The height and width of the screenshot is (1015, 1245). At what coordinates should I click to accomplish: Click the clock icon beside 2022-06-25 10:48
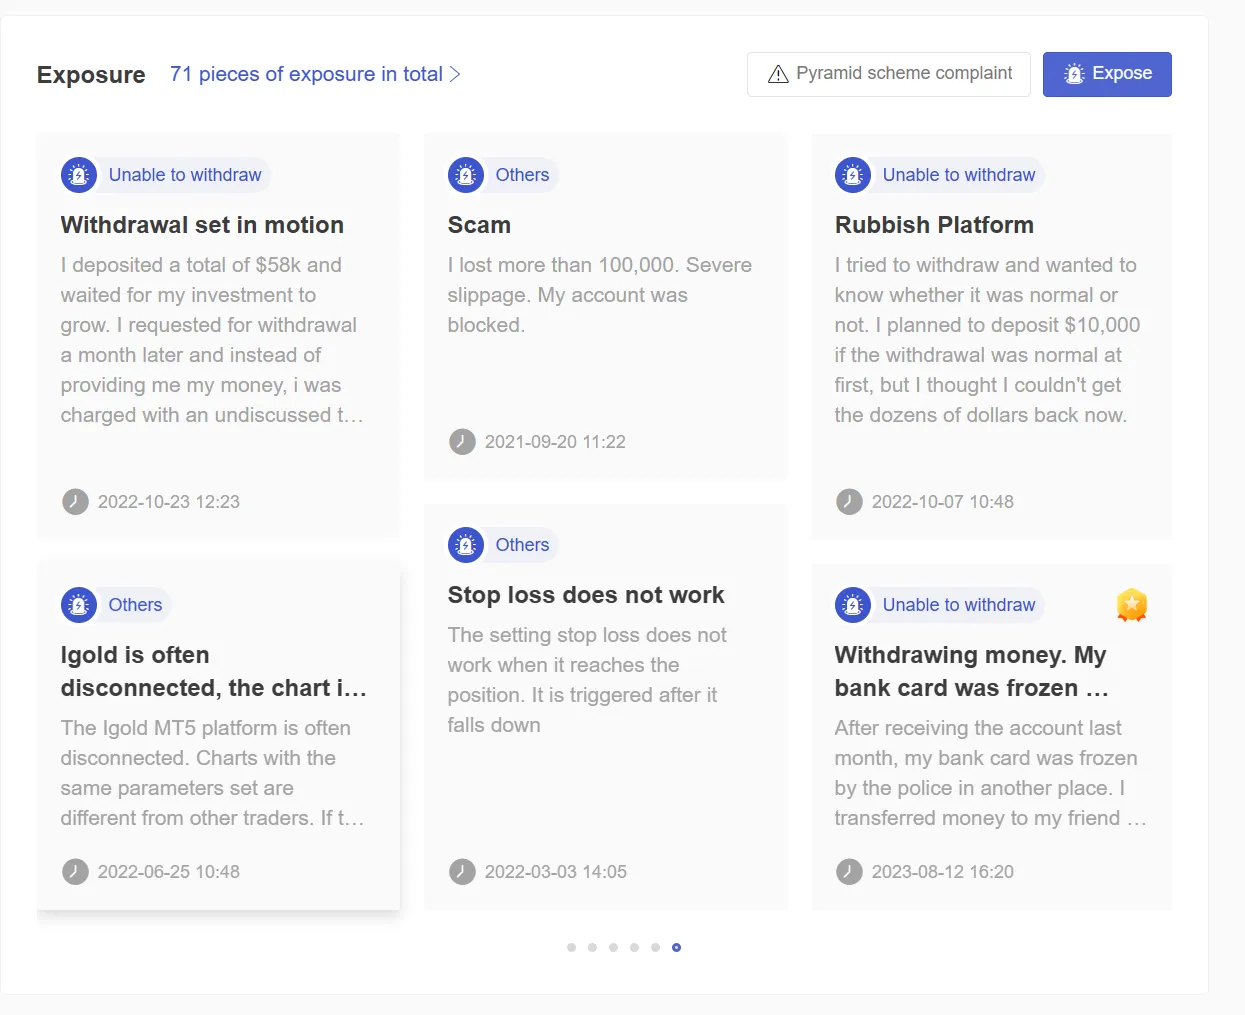[x=75, y=872]
